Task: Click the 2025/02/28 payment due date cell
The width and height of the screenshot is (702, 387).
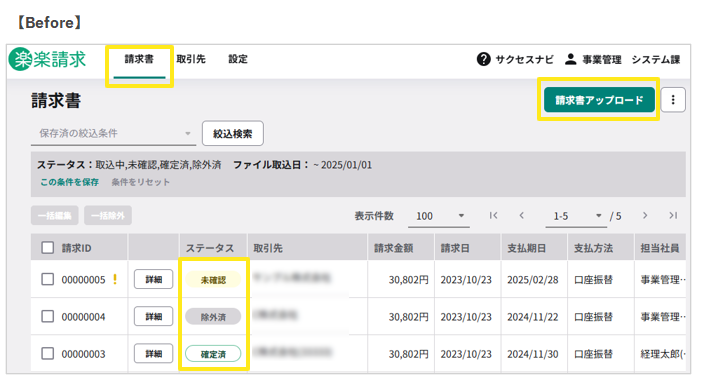Action: pyautogui.click(x=533, y=280)
